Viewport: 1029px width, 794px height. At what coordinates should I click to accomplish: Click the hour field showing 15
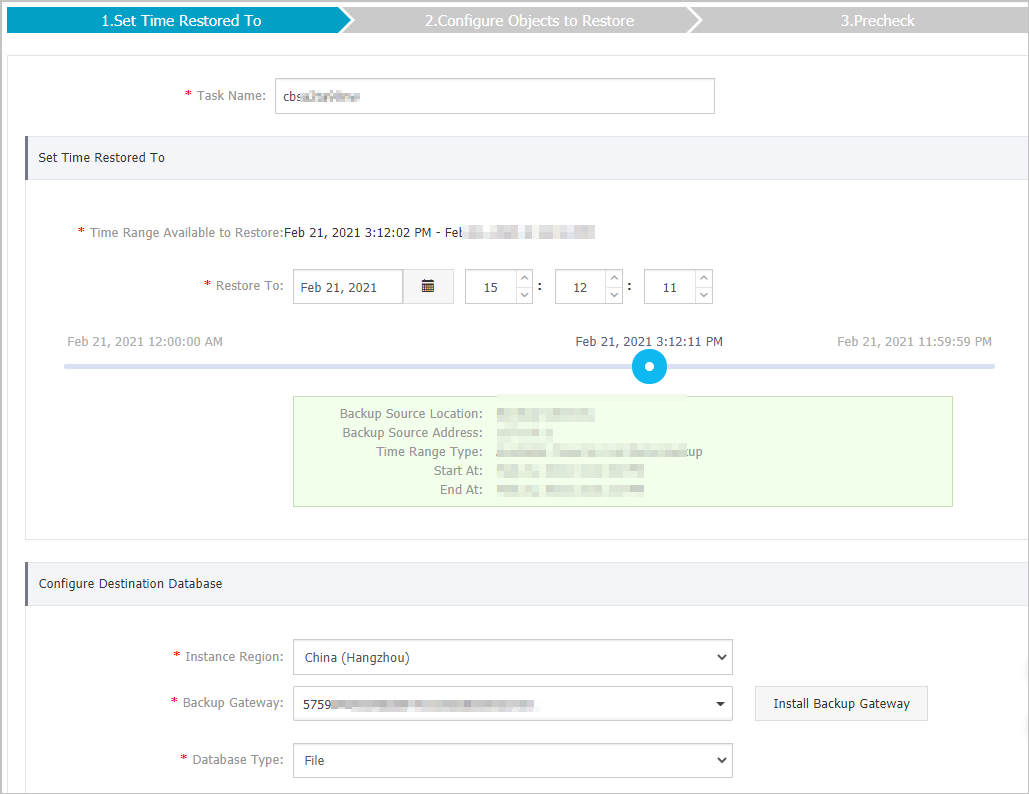(491, 287)
